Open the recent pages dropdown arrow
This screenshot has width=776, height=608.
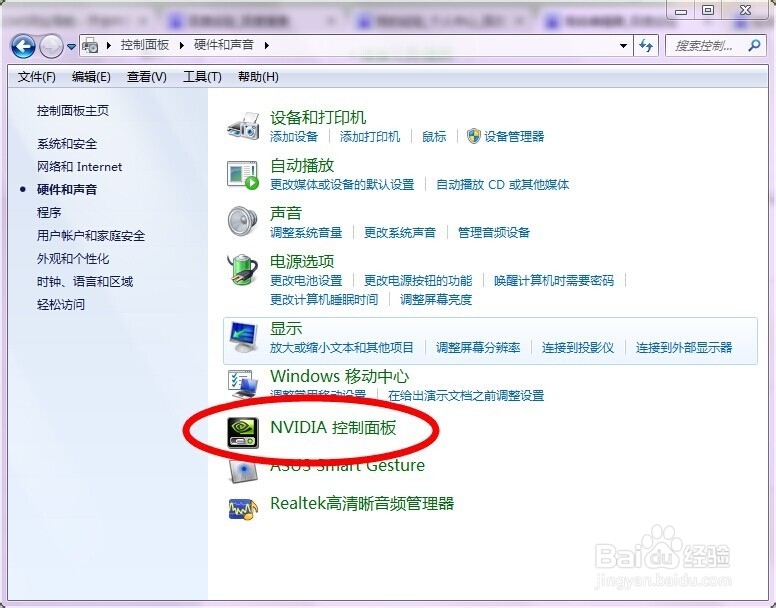coord(71,47)
